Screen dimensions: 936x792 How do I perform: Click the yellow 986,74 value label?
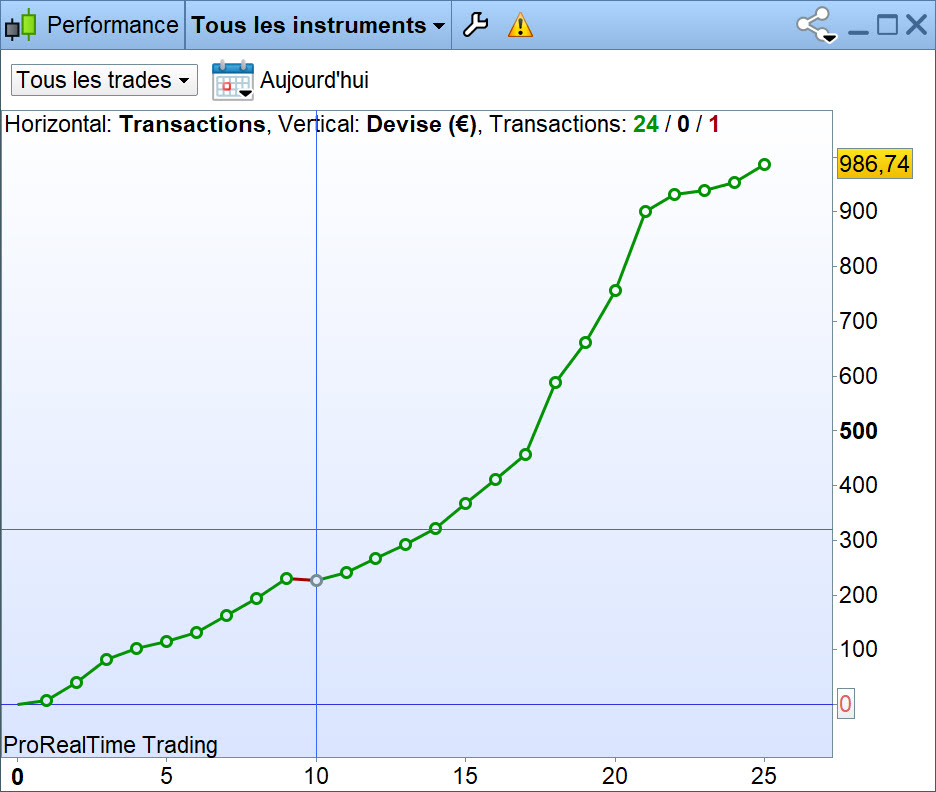pyautogui.click(x=875, y=164)
